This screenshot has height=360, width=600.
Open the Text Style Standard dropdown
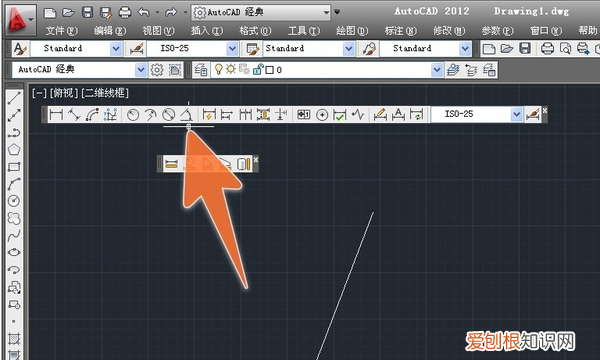tap(116, 49)
